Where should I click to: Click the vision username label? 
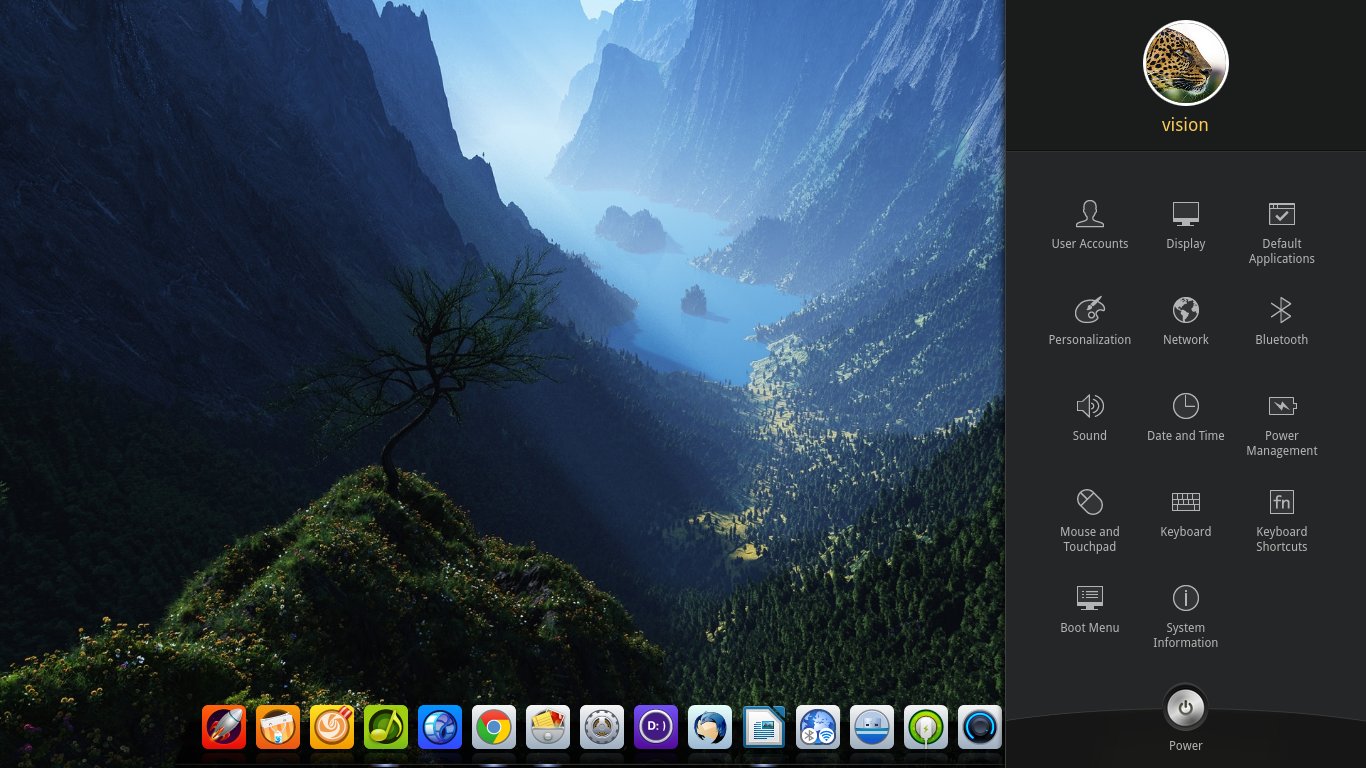(1185, 125)
